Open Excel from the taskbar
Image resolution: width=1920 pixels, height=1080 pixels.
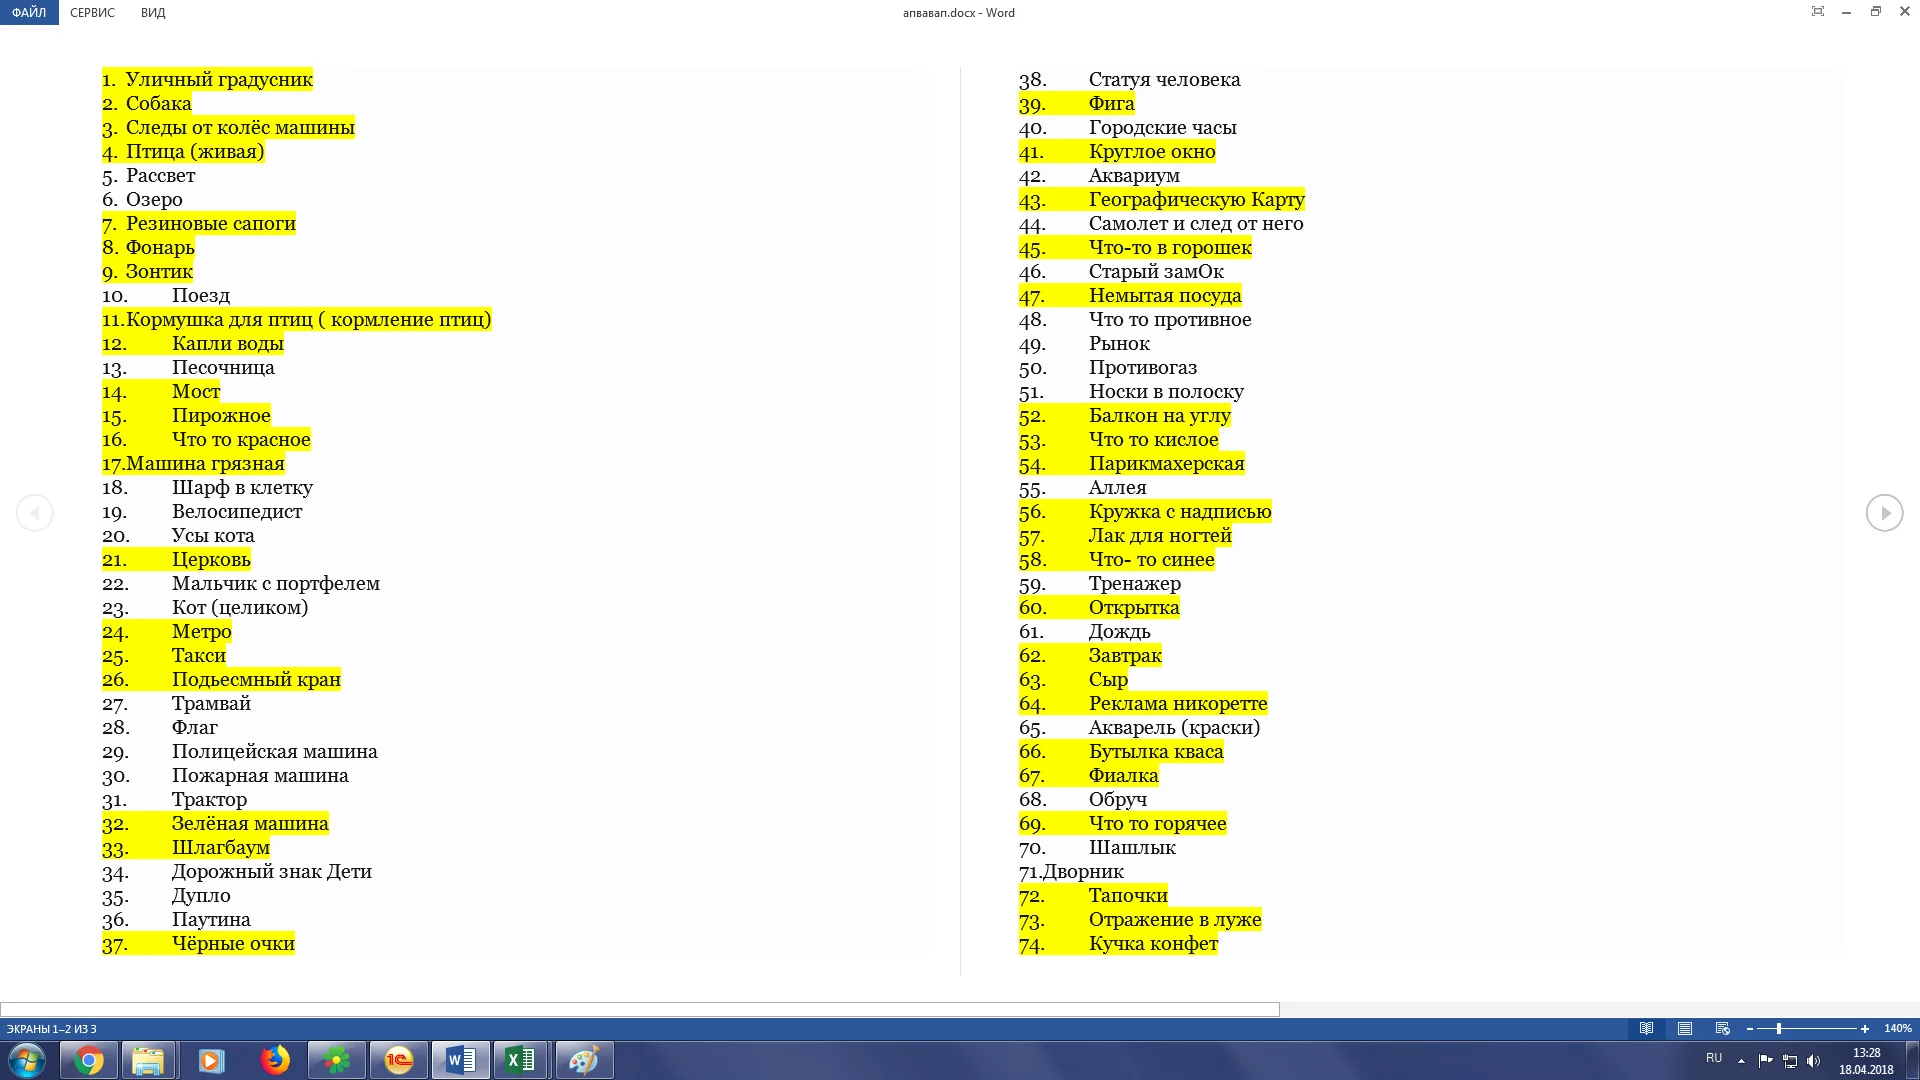(x=520, y=1060)
